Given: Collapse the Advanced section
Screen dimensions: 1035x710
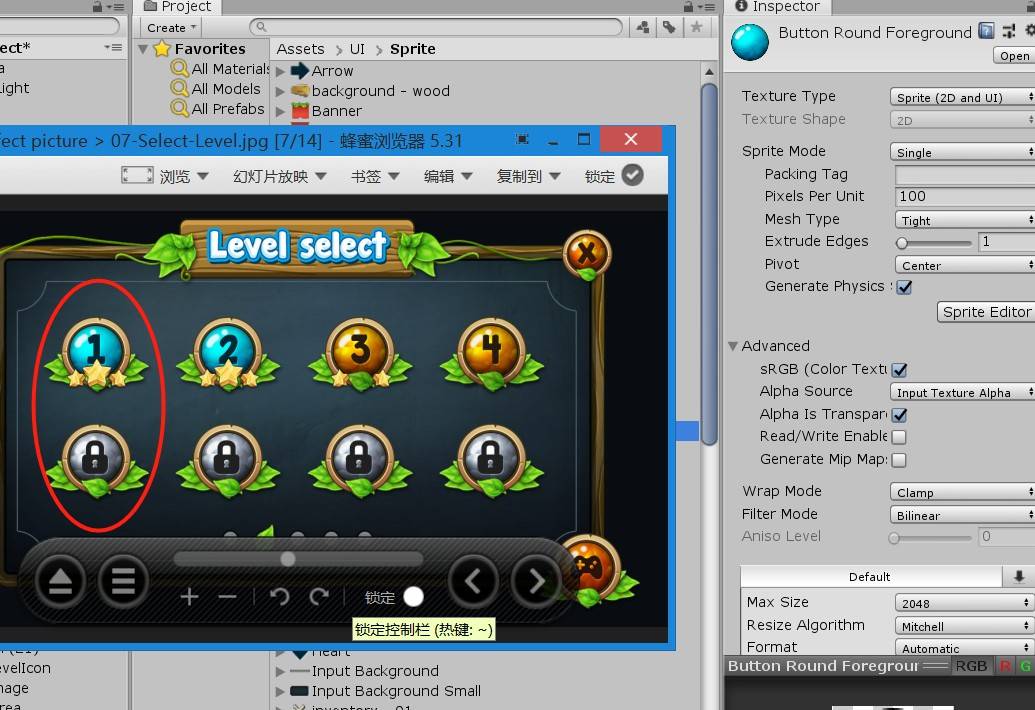Looking at the screenshot, I should coord(733,346).
